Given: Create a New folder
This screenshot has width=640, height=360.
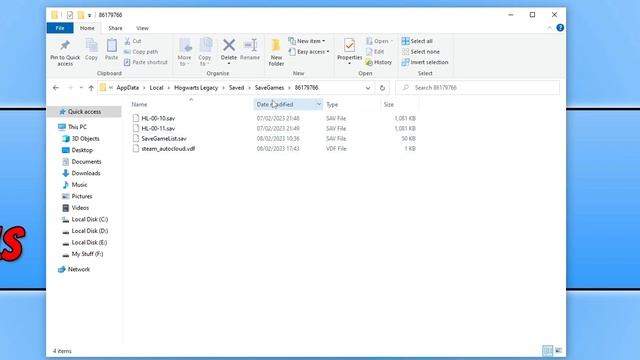Looking at the screenshot, I should [276, 52].
